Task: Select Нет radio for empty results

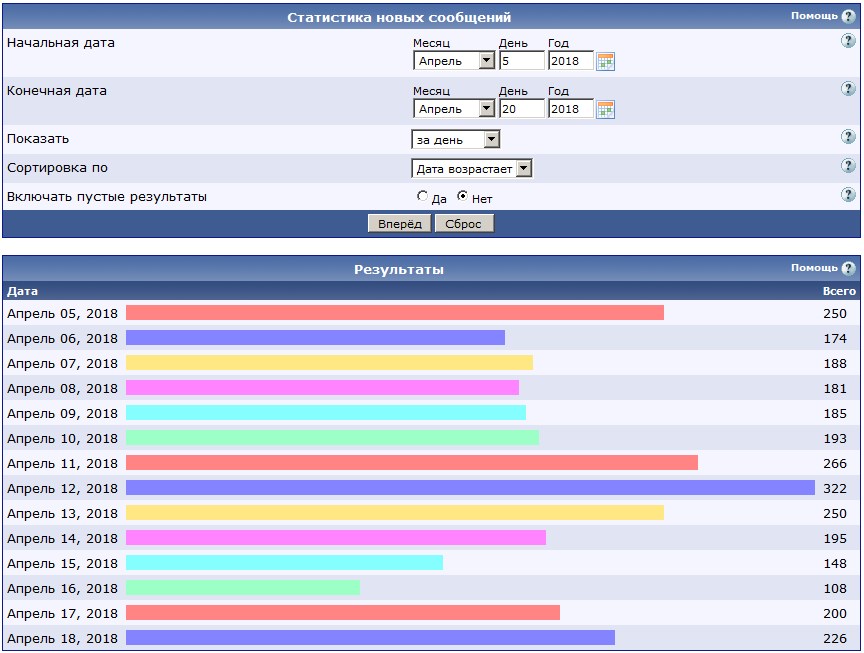Action: pyautogui.click(x=463, y=197)
